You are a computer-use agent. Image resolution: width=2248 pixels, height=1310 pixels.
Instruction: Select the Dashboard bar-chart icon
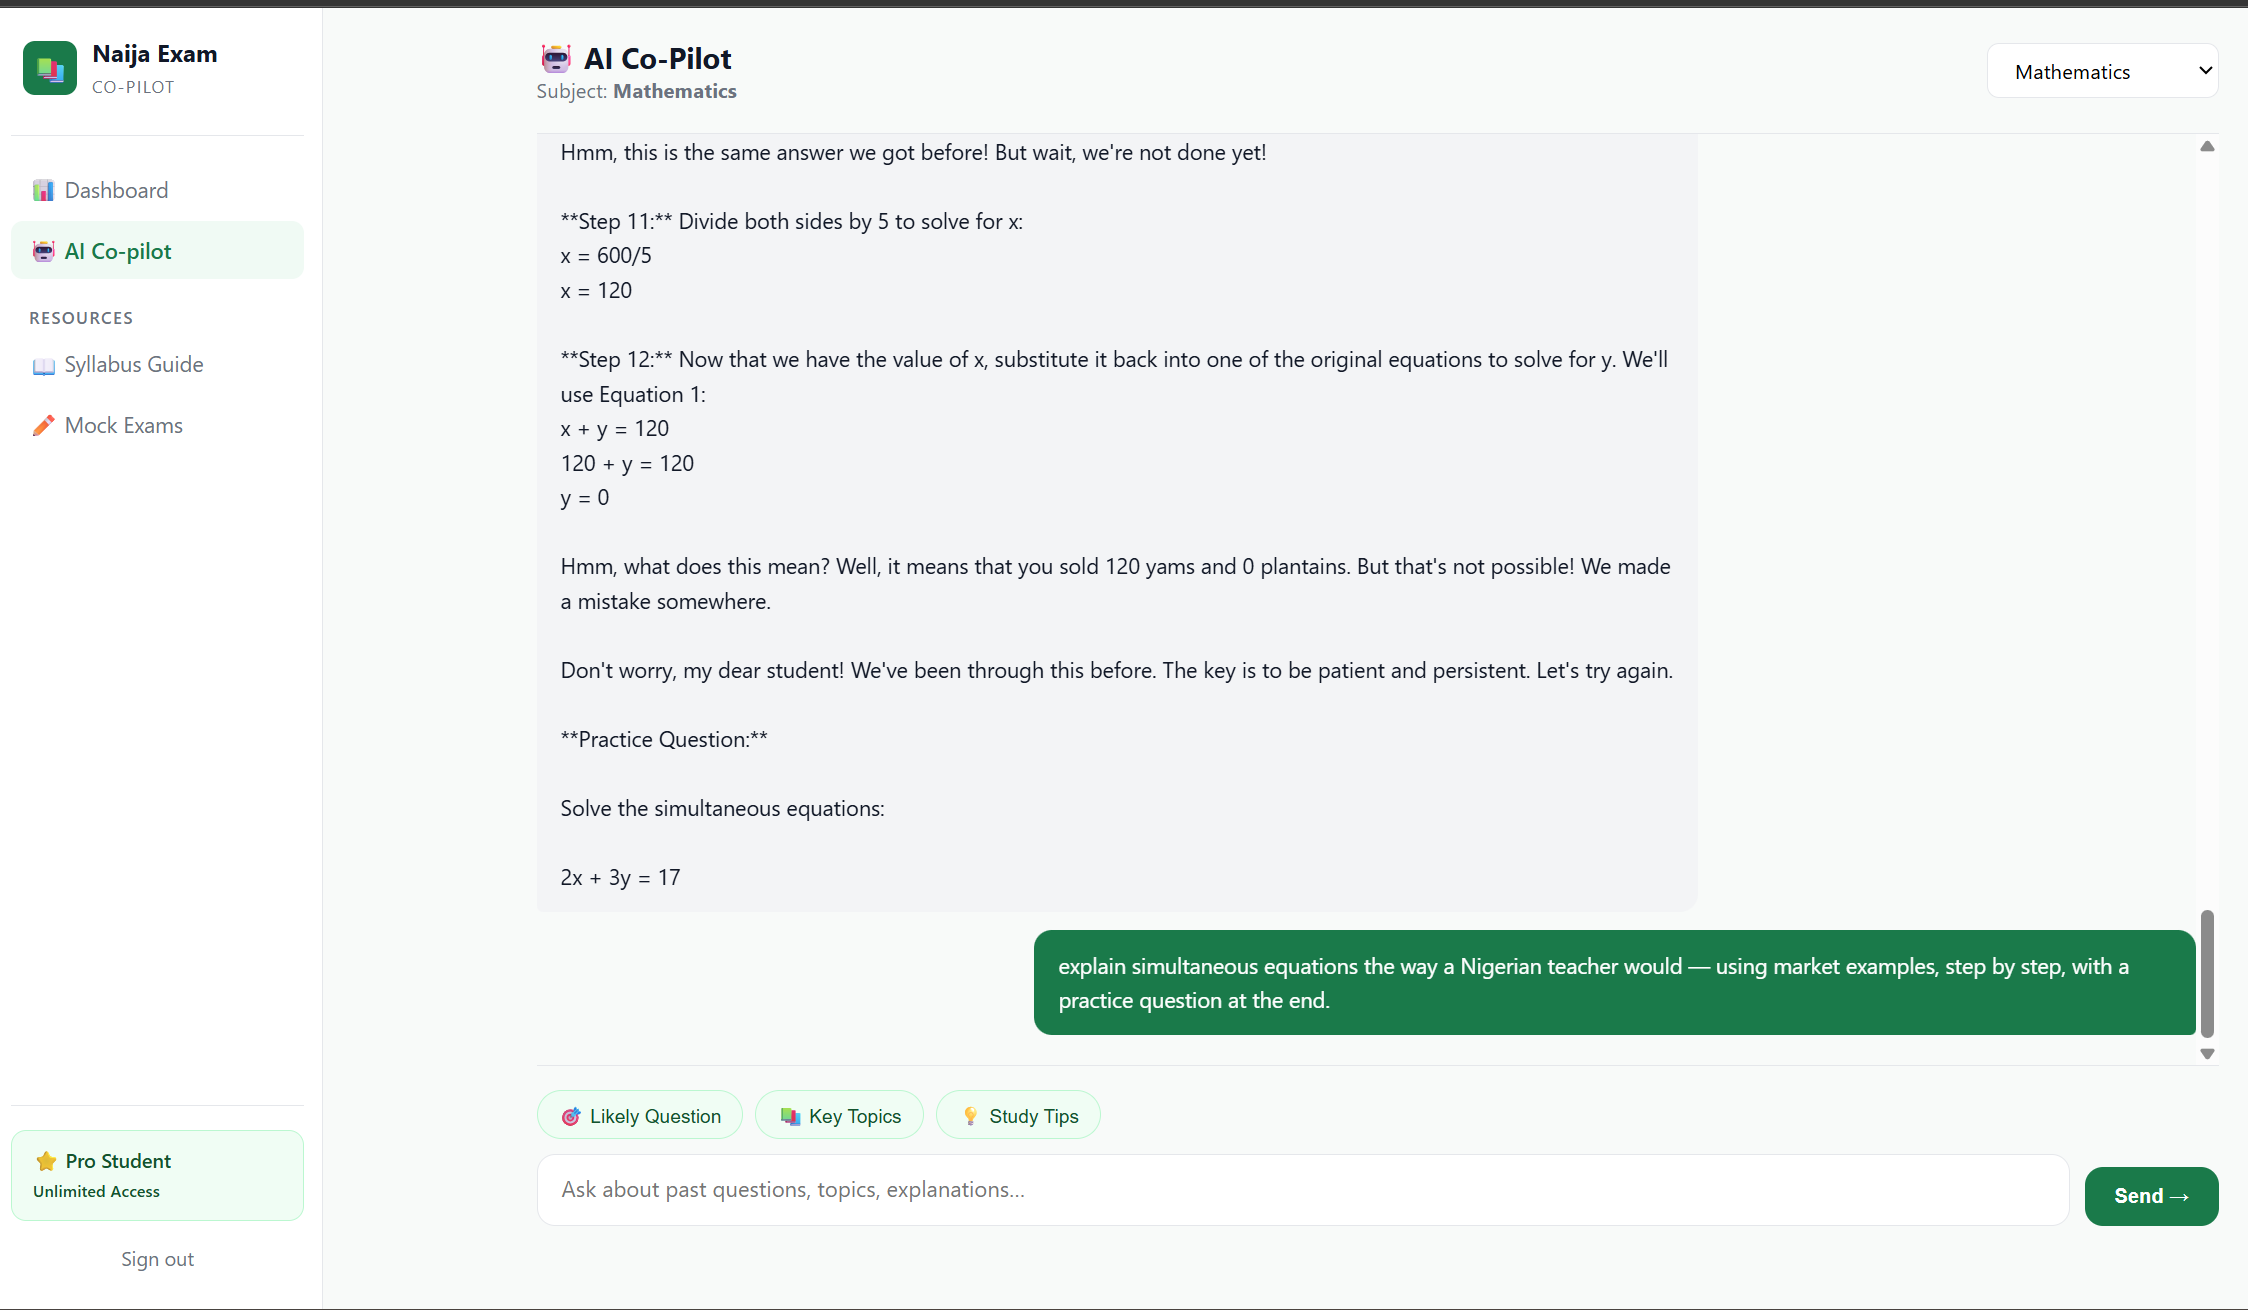[x=44, y=190]
